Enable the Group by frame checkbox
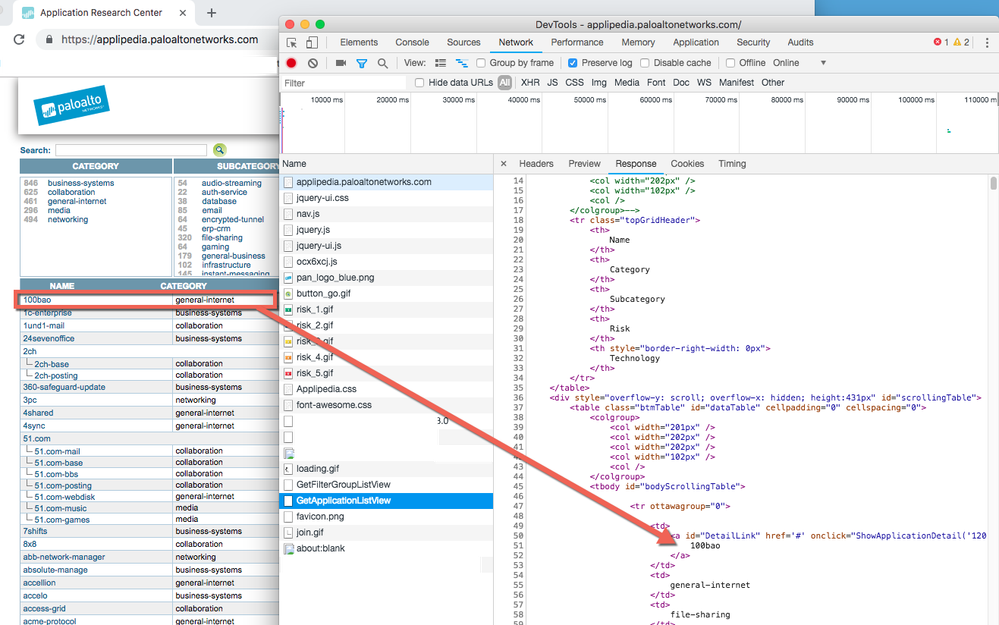 click(x=482, y=63)
